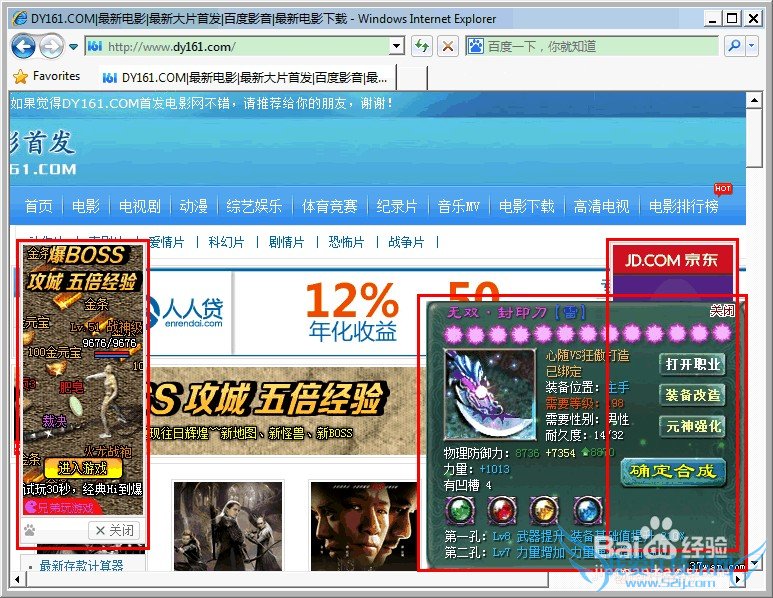
Task: Click horizontal scrollbar right arrow
Action: [x=738, y=579]
